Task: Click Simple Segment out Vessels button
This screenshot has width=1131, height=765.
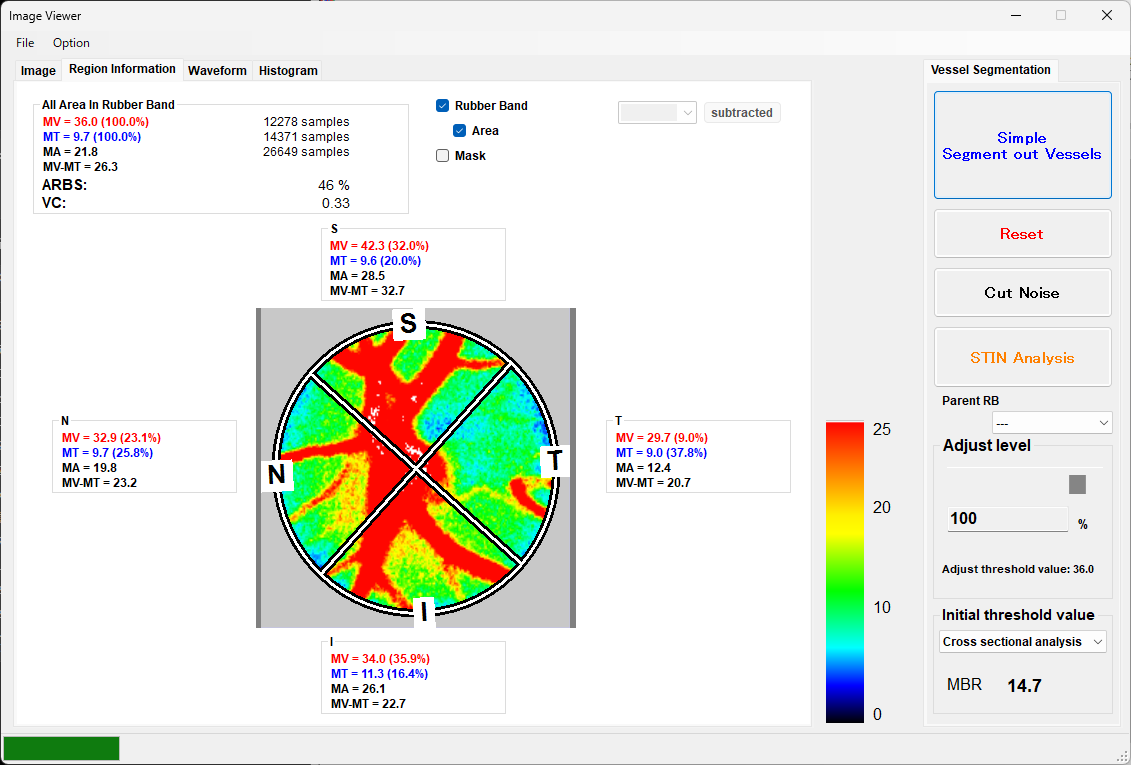Action: (x=1022, y=146)
